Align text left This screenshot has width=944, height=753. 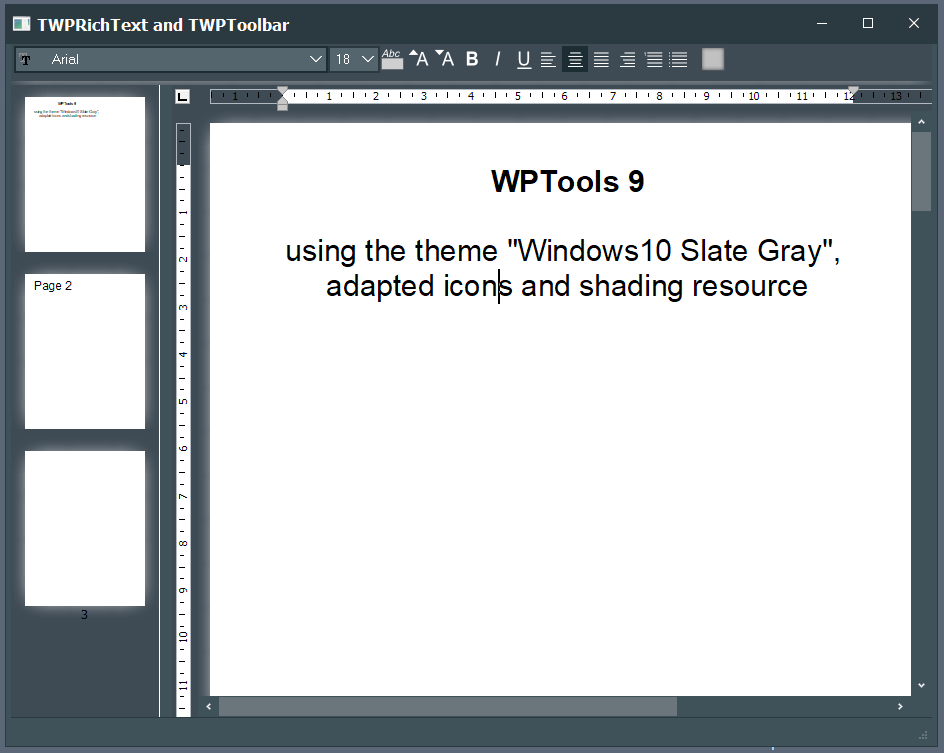pos(548,59)
